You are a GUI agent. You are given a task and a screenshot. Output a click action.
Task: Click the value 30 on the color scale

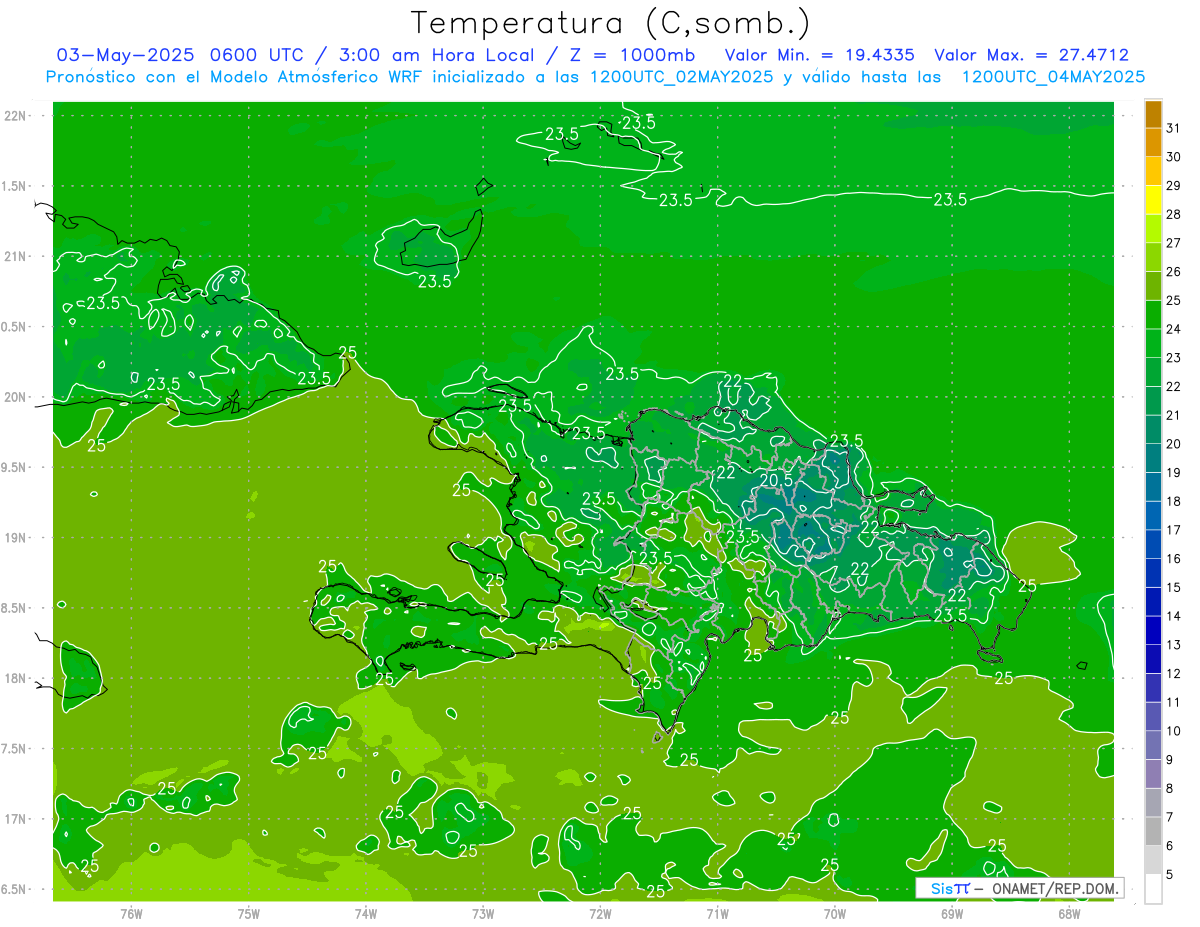coord(1174,157)
